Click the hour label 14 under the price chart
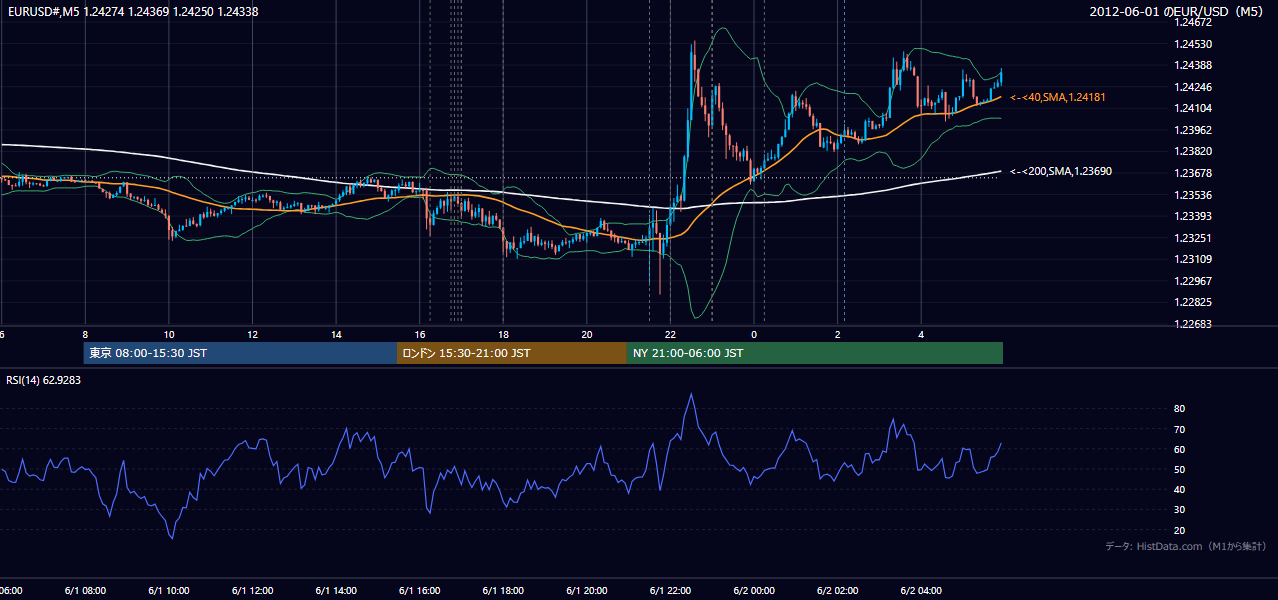This screenshot has height=600, width=1278. pos(336,335)
